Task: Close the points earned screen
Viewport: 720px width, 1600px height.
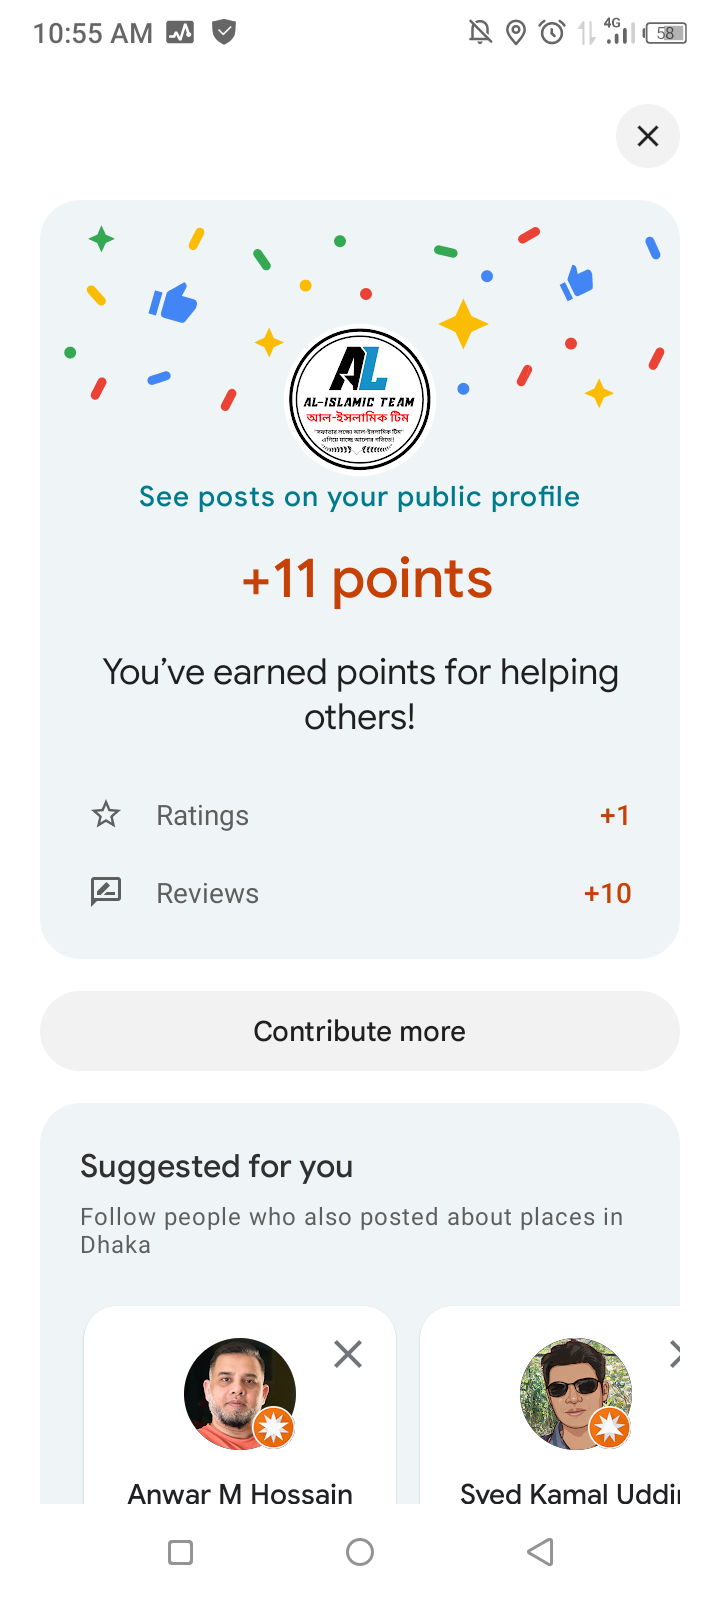Action: pos(648,136)
